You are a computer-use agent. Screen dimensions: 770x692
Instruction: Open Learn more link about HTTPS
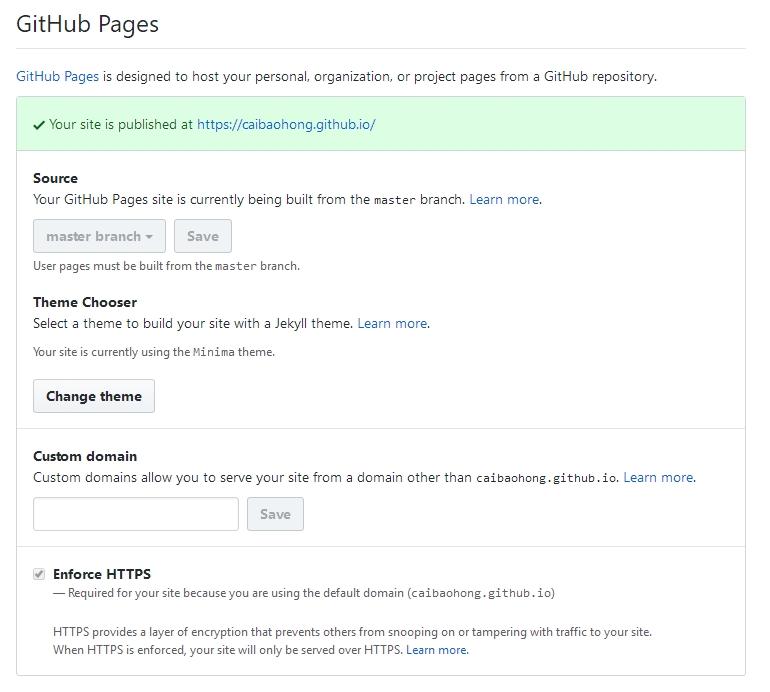tap(437, 650)
